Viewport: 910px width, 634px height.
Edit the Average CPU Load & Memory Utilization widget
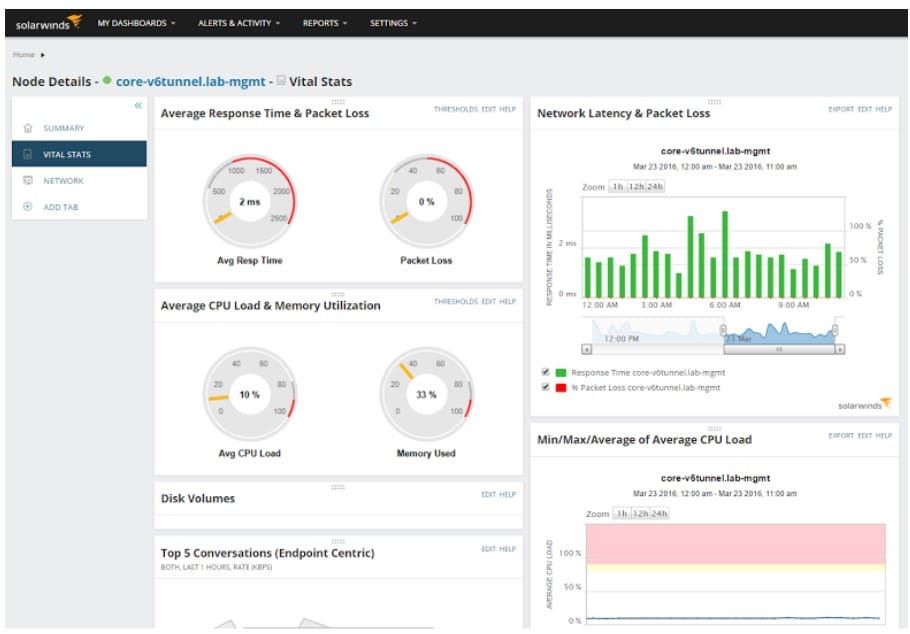click(489, 301)
